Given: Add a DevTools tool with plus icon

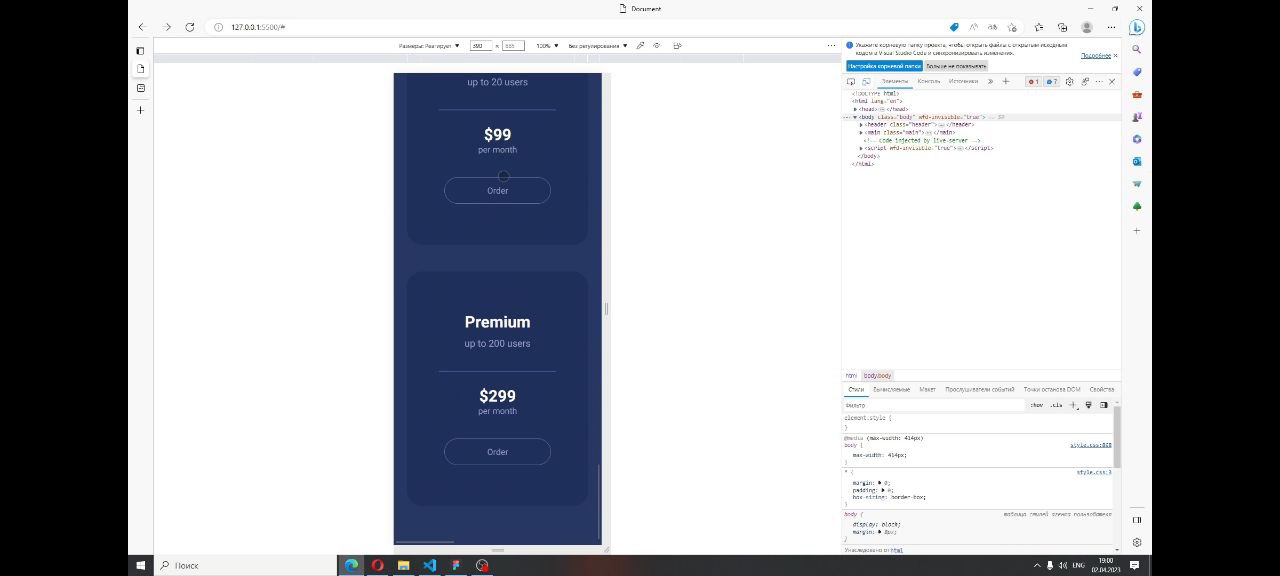Looking at the screenshot, I should coord(1006,82).
